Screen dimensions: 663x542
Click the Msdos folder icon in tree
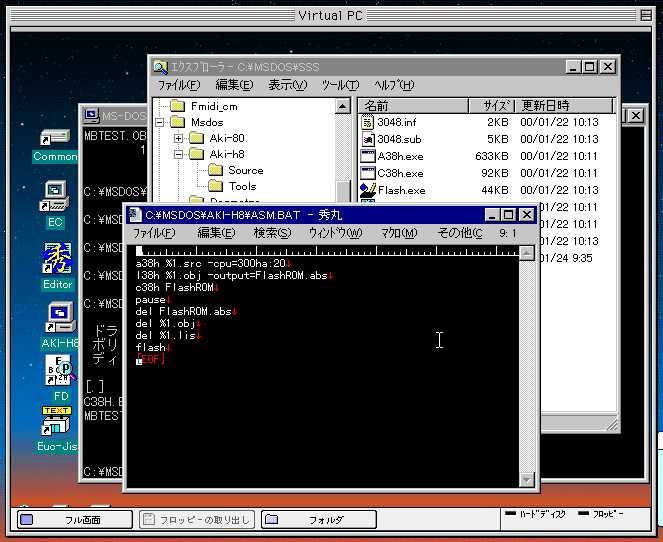point(178,122)
